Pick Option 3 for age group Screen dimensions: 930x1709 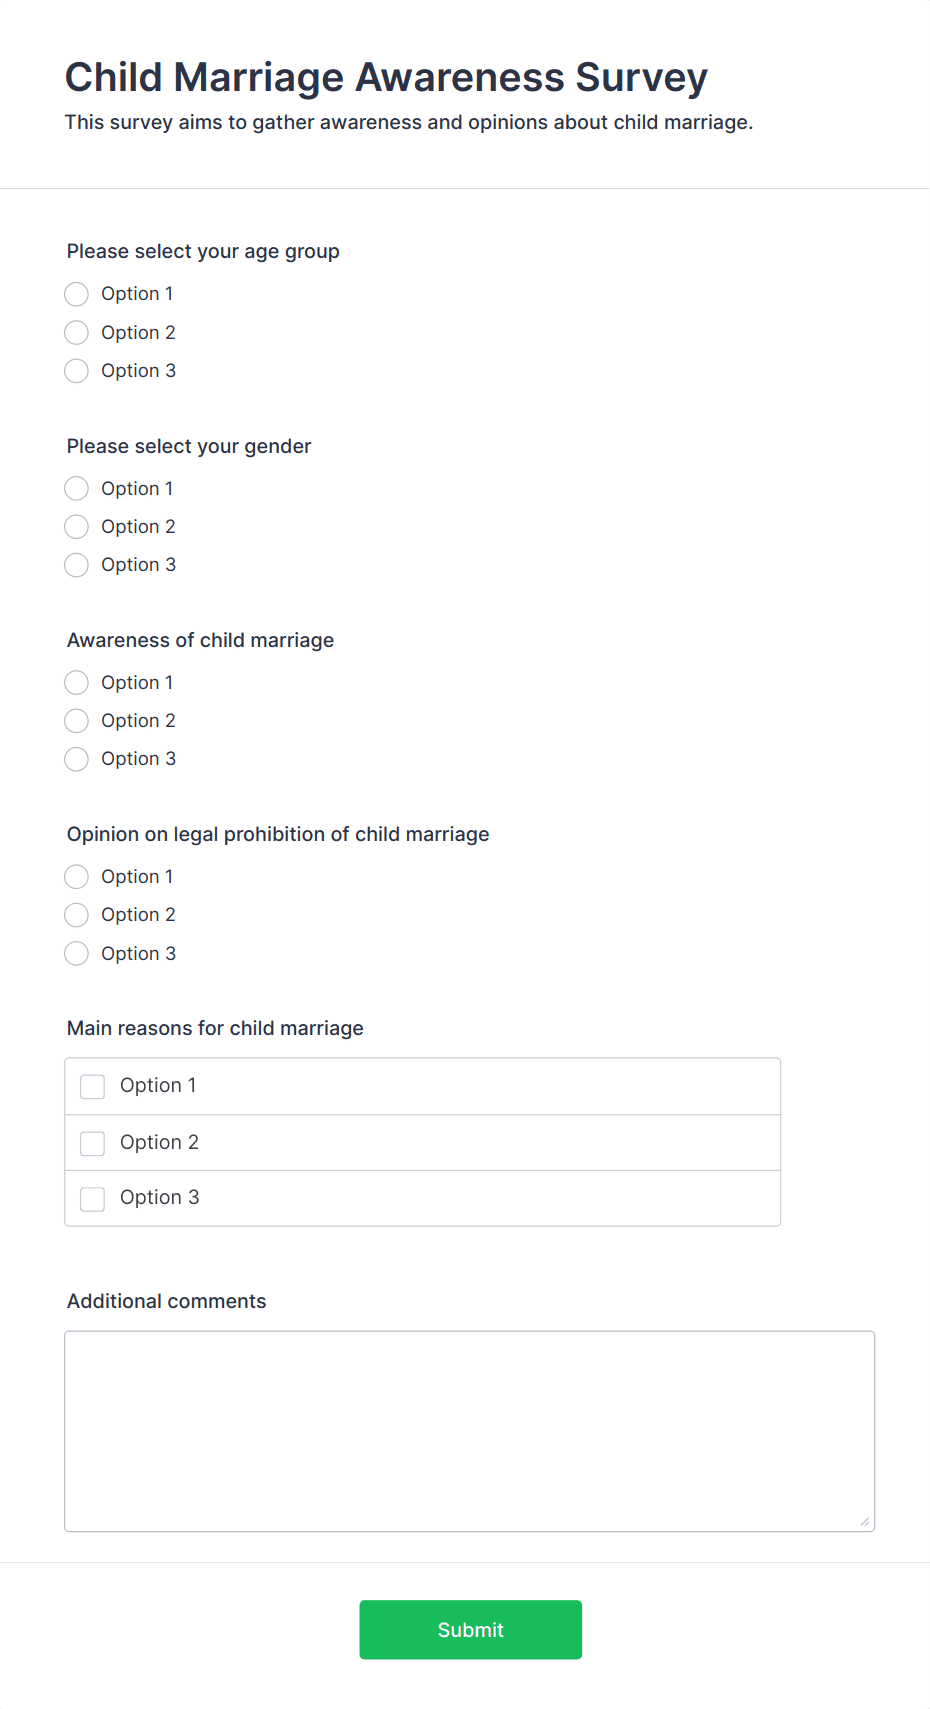[77, 371]
